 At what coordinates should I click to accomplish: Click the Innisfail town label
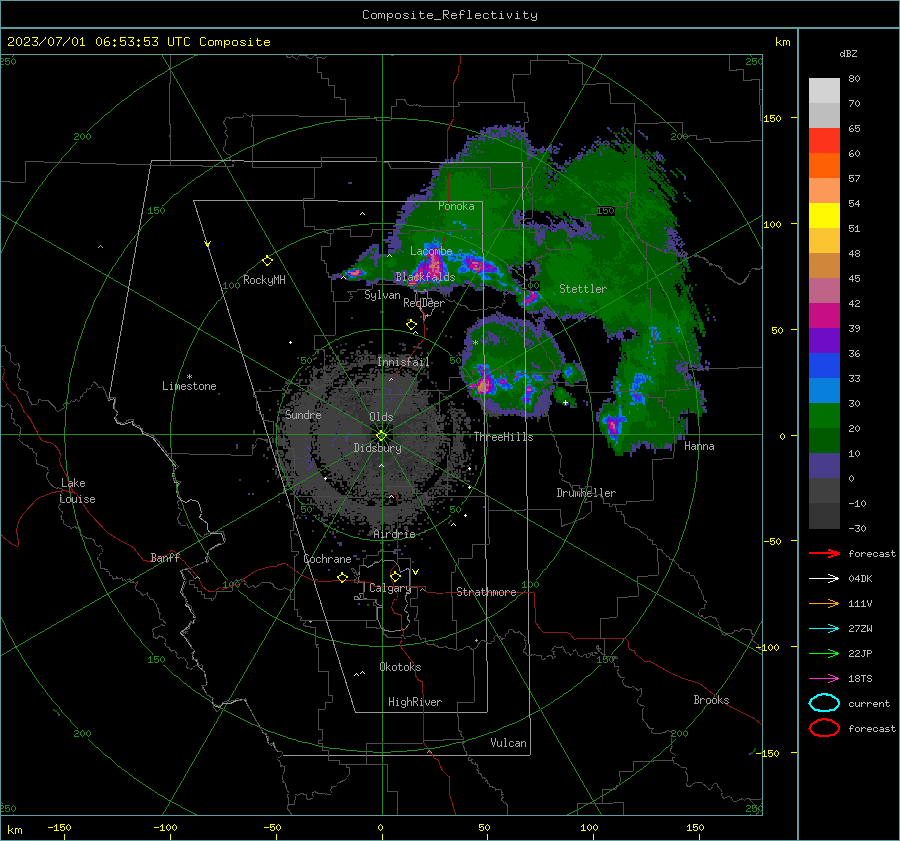[x=403, y=362]
